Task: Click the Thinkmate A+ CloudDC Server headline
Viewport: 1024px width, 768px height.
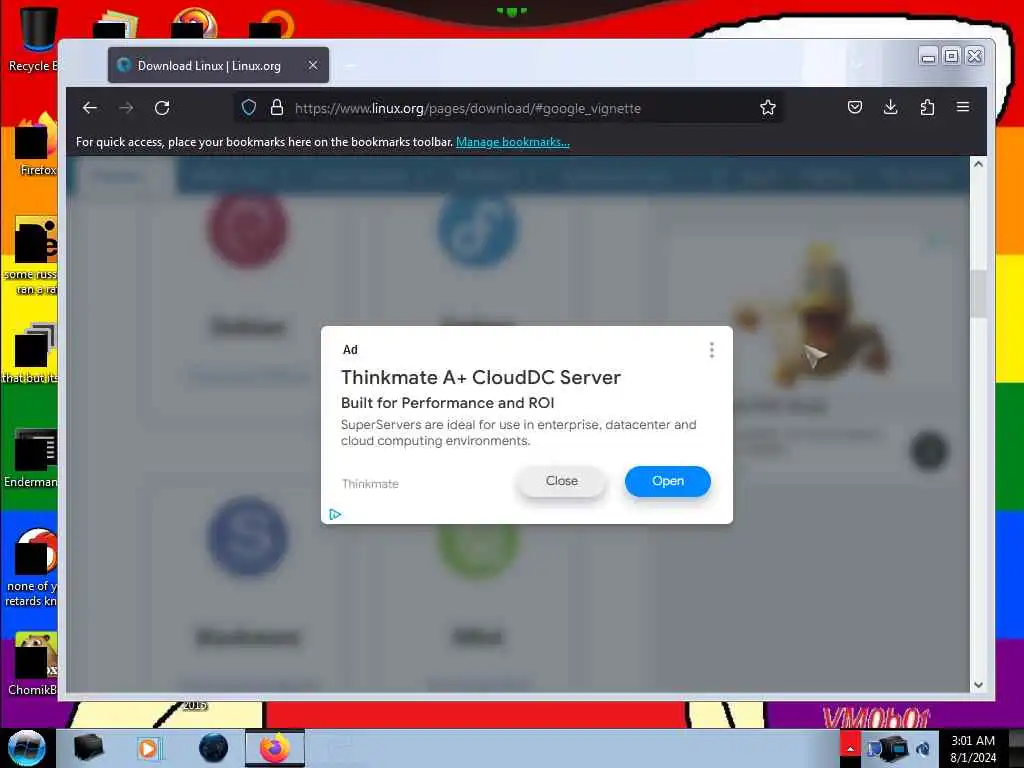Action: [481, 377]
